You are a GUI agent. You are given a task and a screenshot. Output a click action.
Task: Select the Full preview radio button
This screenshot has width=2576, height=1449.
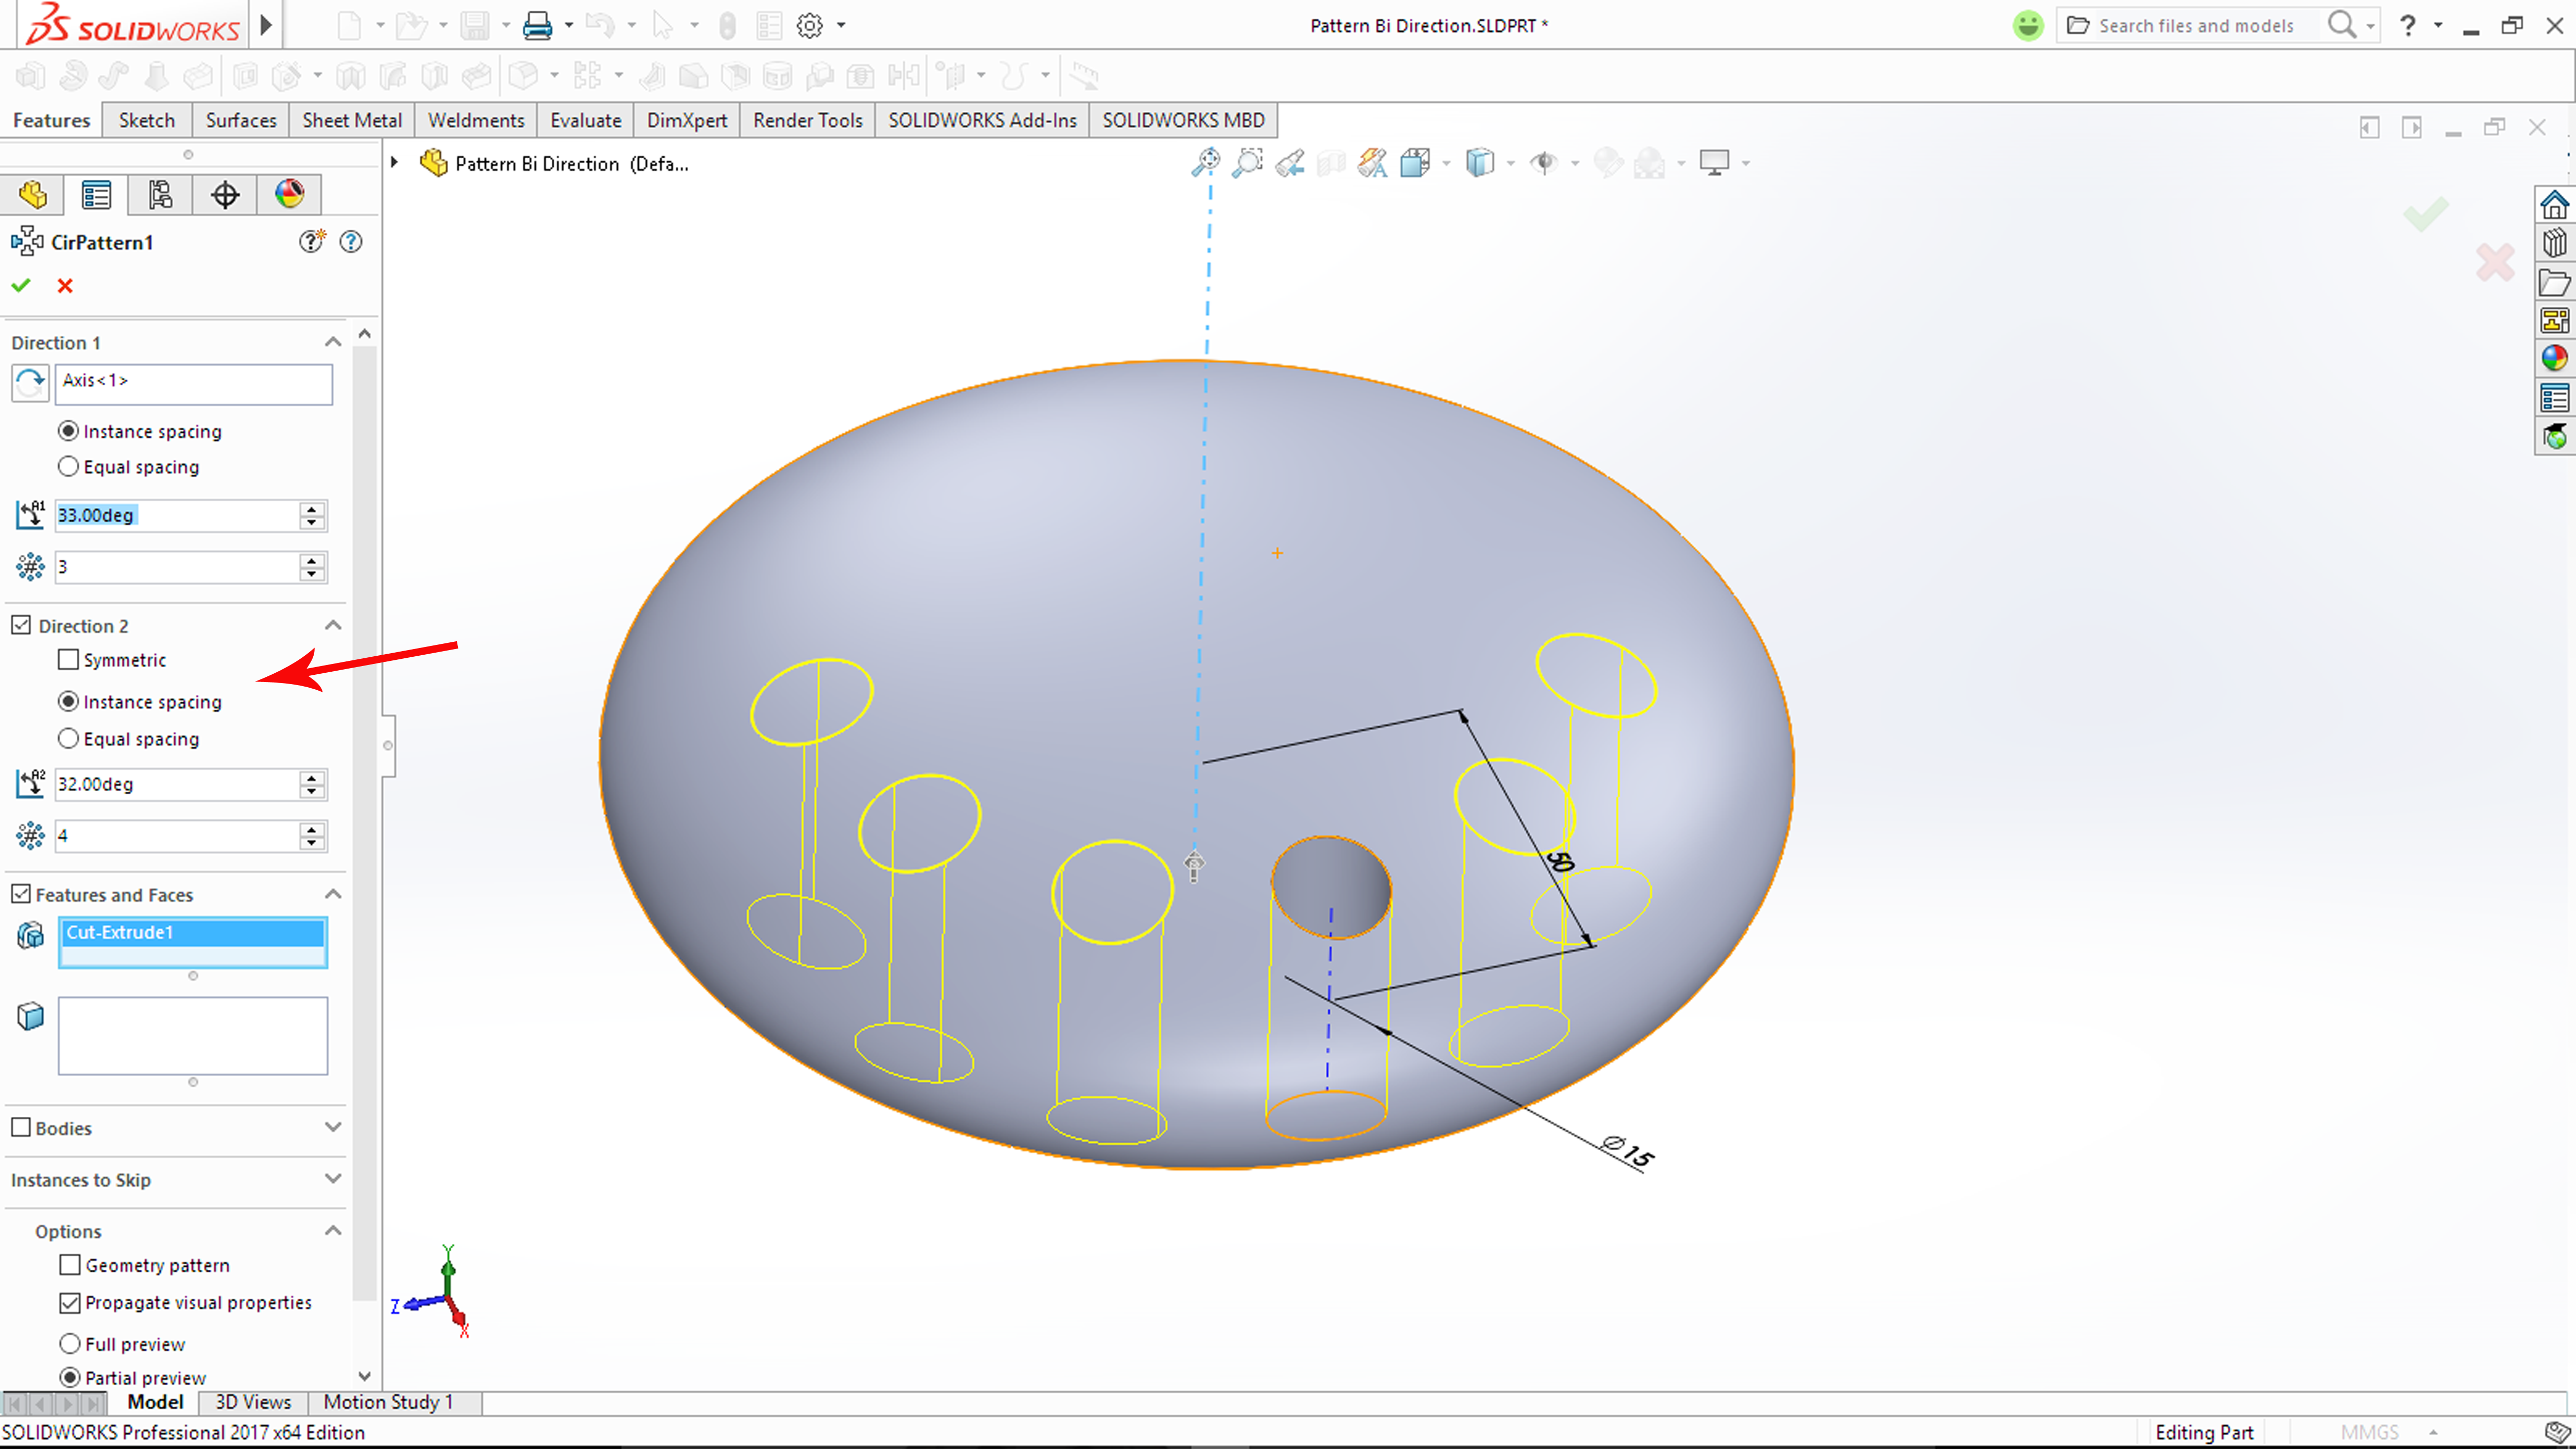70,1344
